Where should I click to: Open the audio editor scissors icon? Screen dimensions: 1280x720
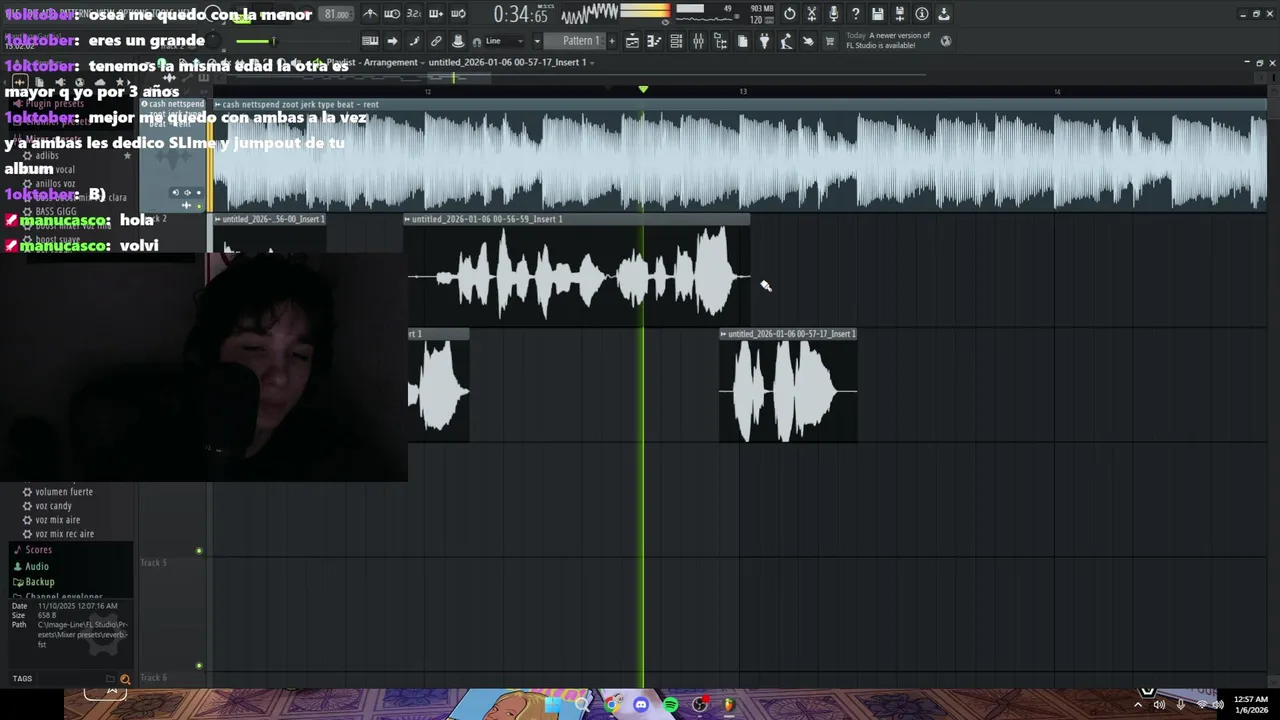[812, 14]
